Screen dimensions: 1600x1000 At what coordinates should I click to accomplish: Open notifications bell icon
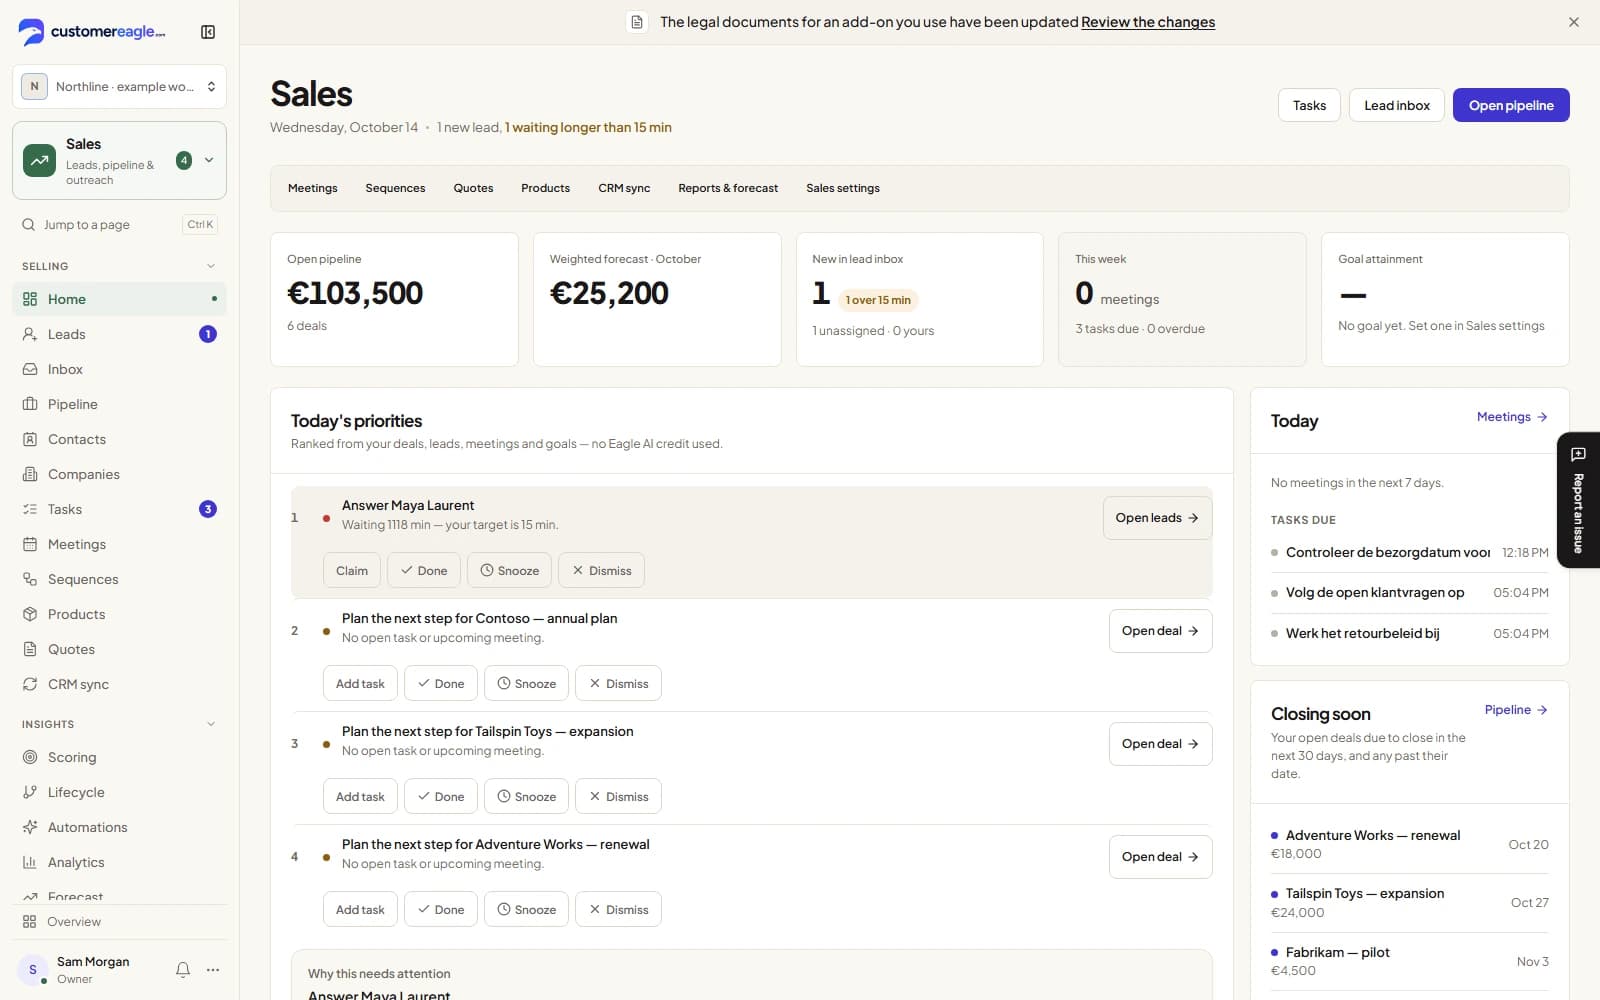point(183,969)
